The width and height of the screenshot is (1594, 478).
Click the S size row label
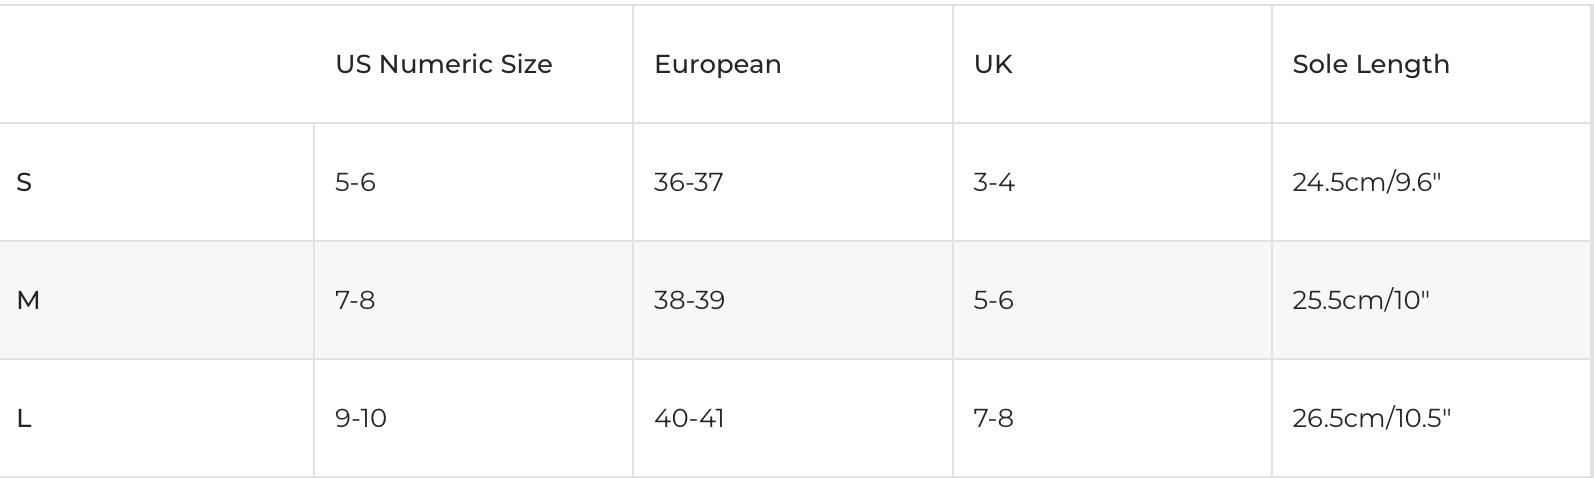tap(24, 183)
